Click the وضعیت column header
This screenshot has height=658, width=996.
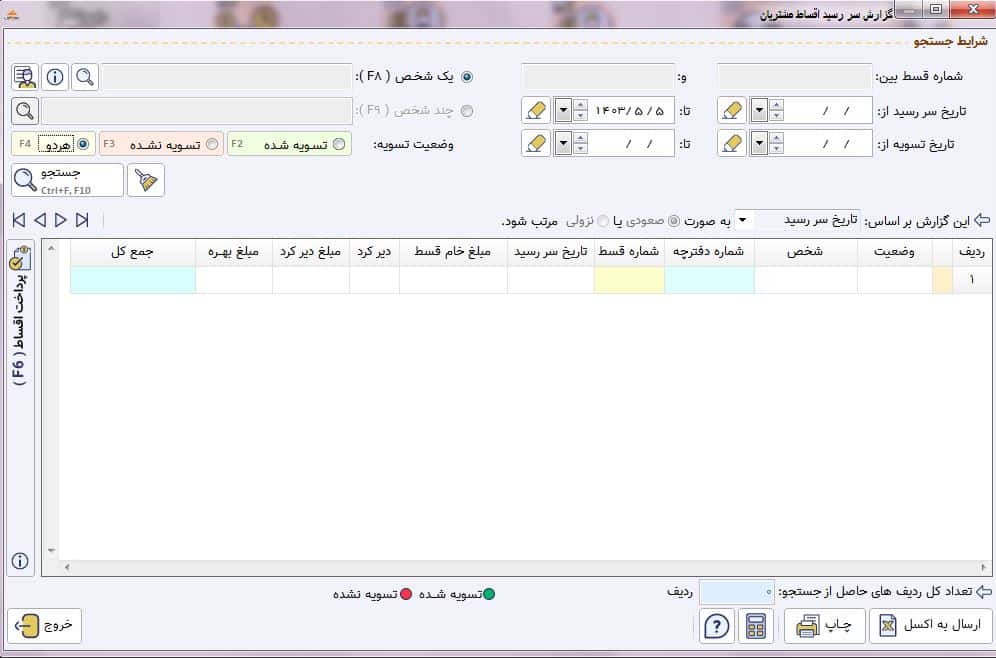pyautogui.click(x=894, y=252)
